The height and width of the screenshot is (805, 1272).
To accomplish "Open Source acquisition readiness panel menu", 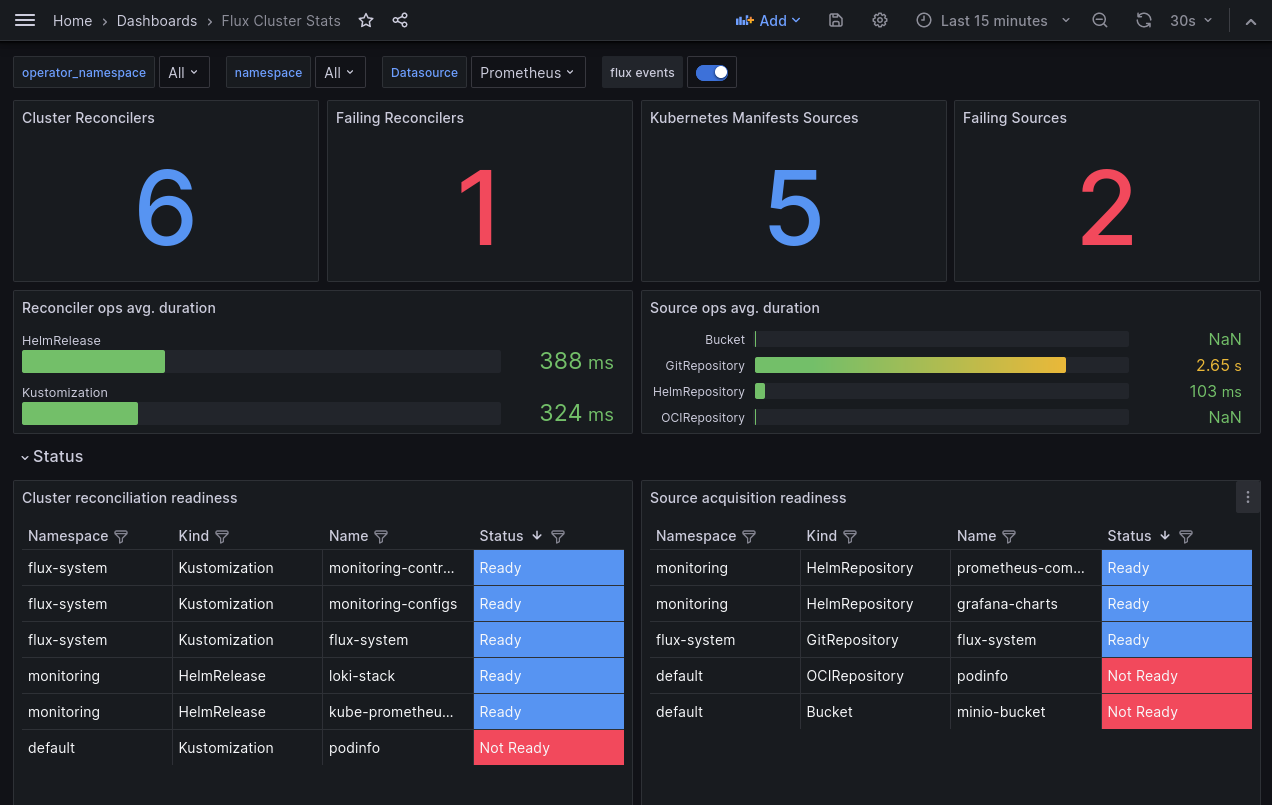I will click(x=1247, y=496).
